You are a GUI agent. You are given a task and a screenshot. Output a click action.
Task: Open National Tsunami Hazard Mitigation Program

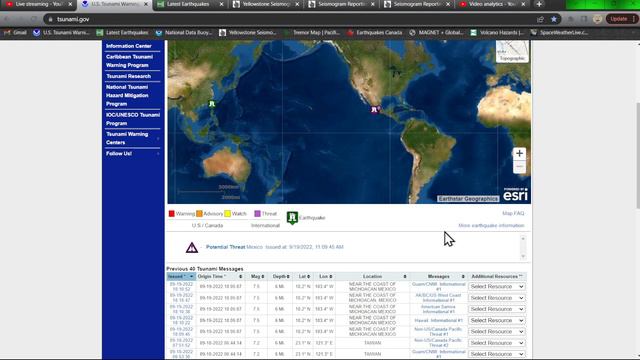pyautogui.click(x=127, y=96)
